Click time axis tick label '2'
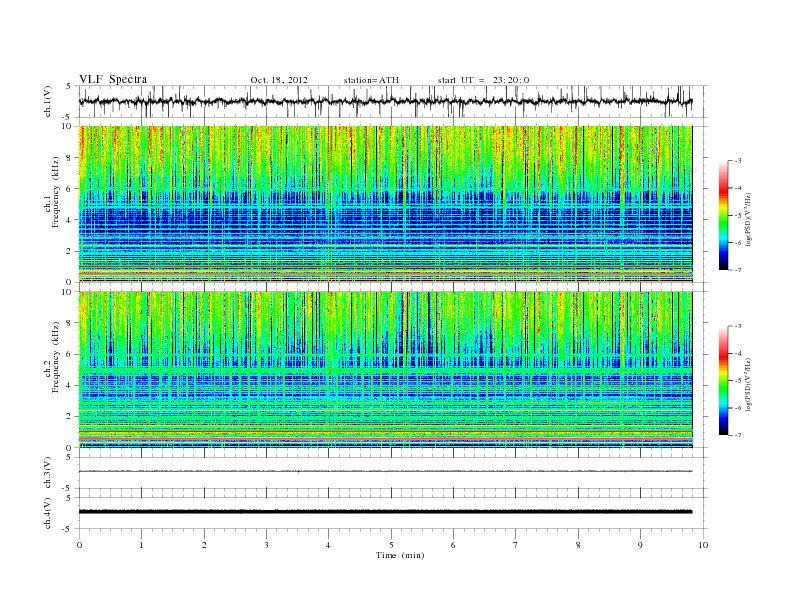 click(x=204, y=545)
